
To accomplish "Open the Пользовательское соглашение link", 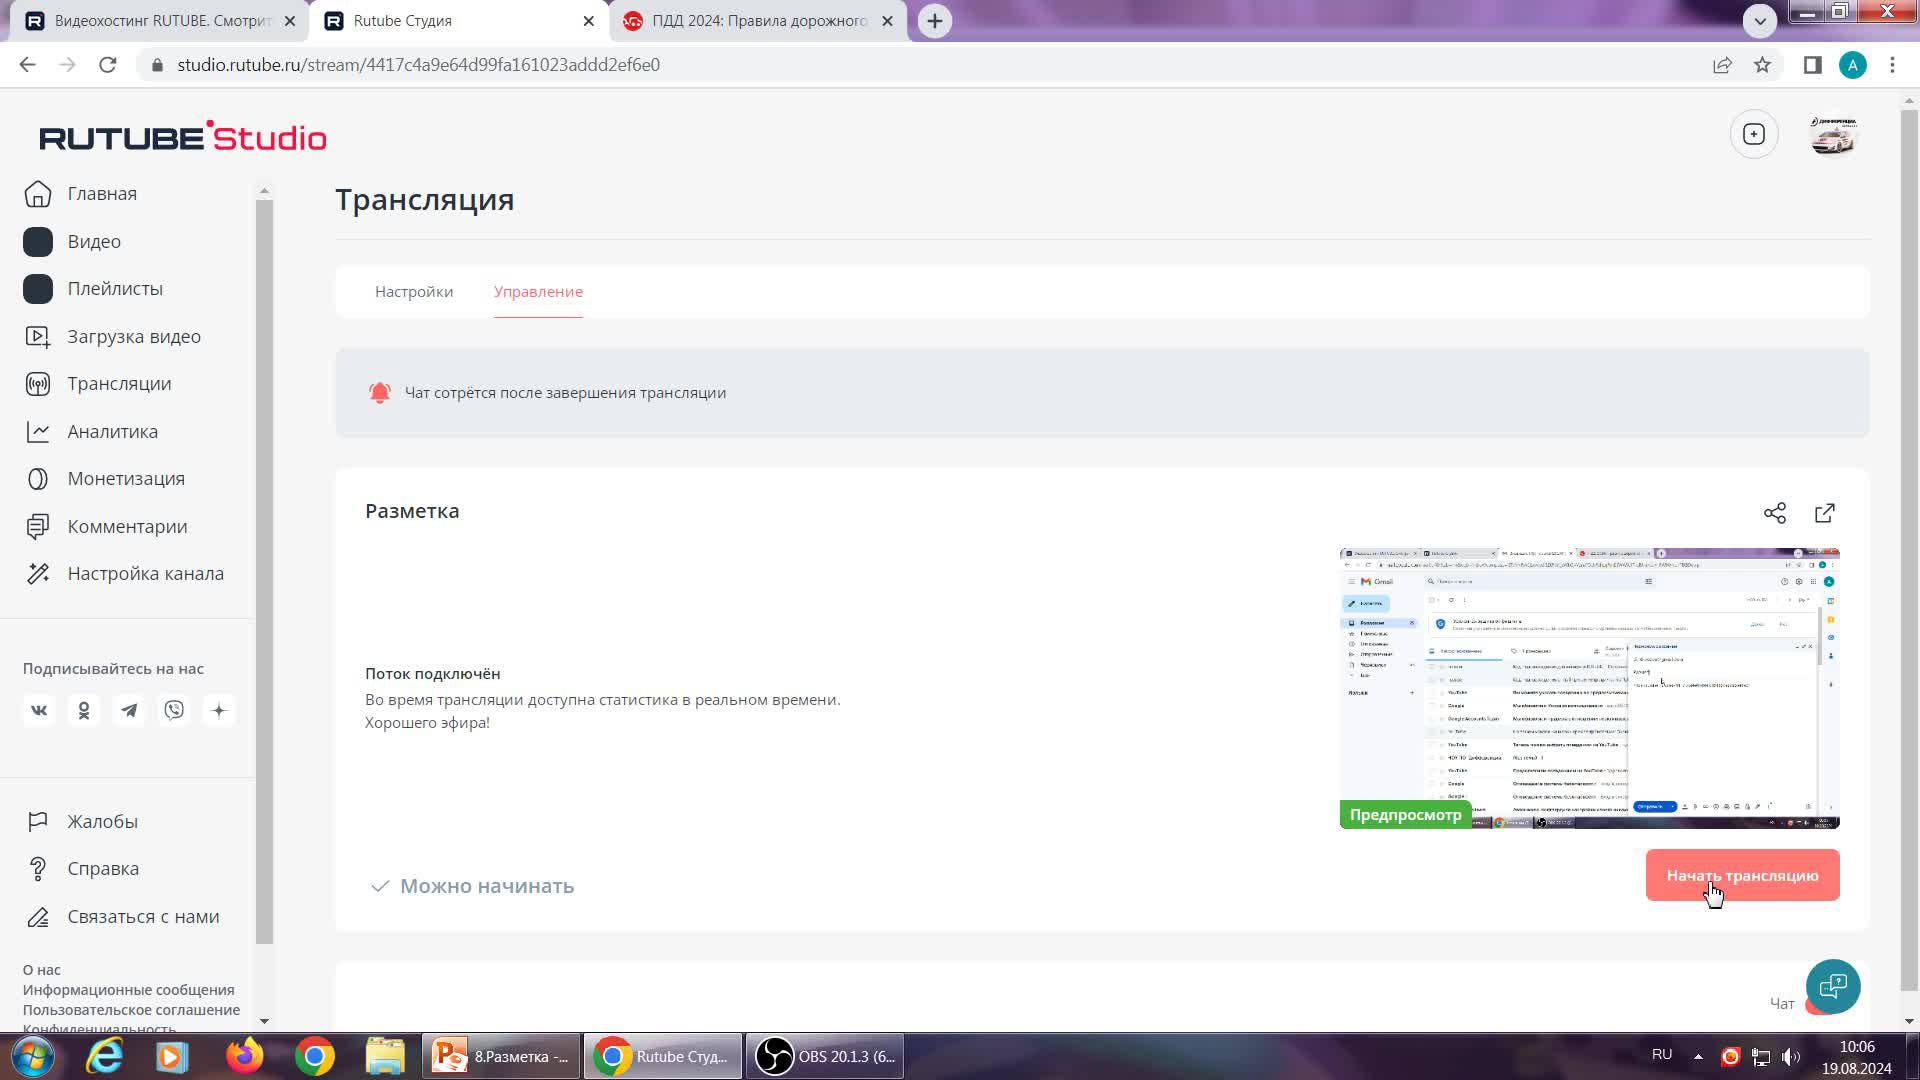I will [131, 1010].
